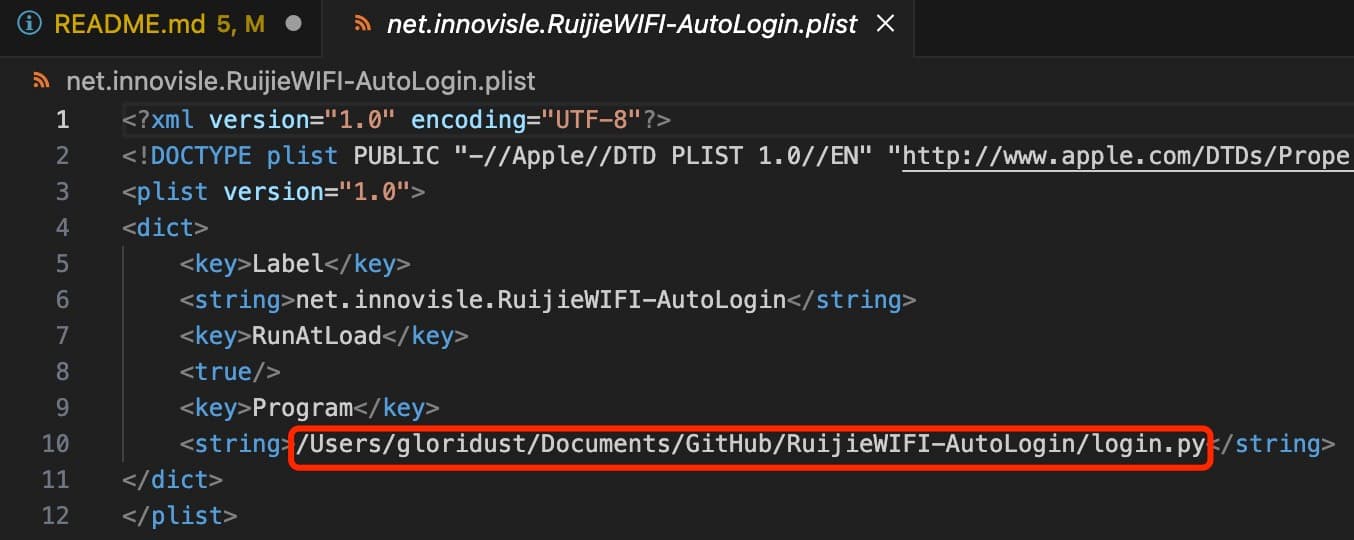This screenshot has width=1354, height=540.
Task: Place cursor in RunAtLoad key text
Action: (317, 336)
